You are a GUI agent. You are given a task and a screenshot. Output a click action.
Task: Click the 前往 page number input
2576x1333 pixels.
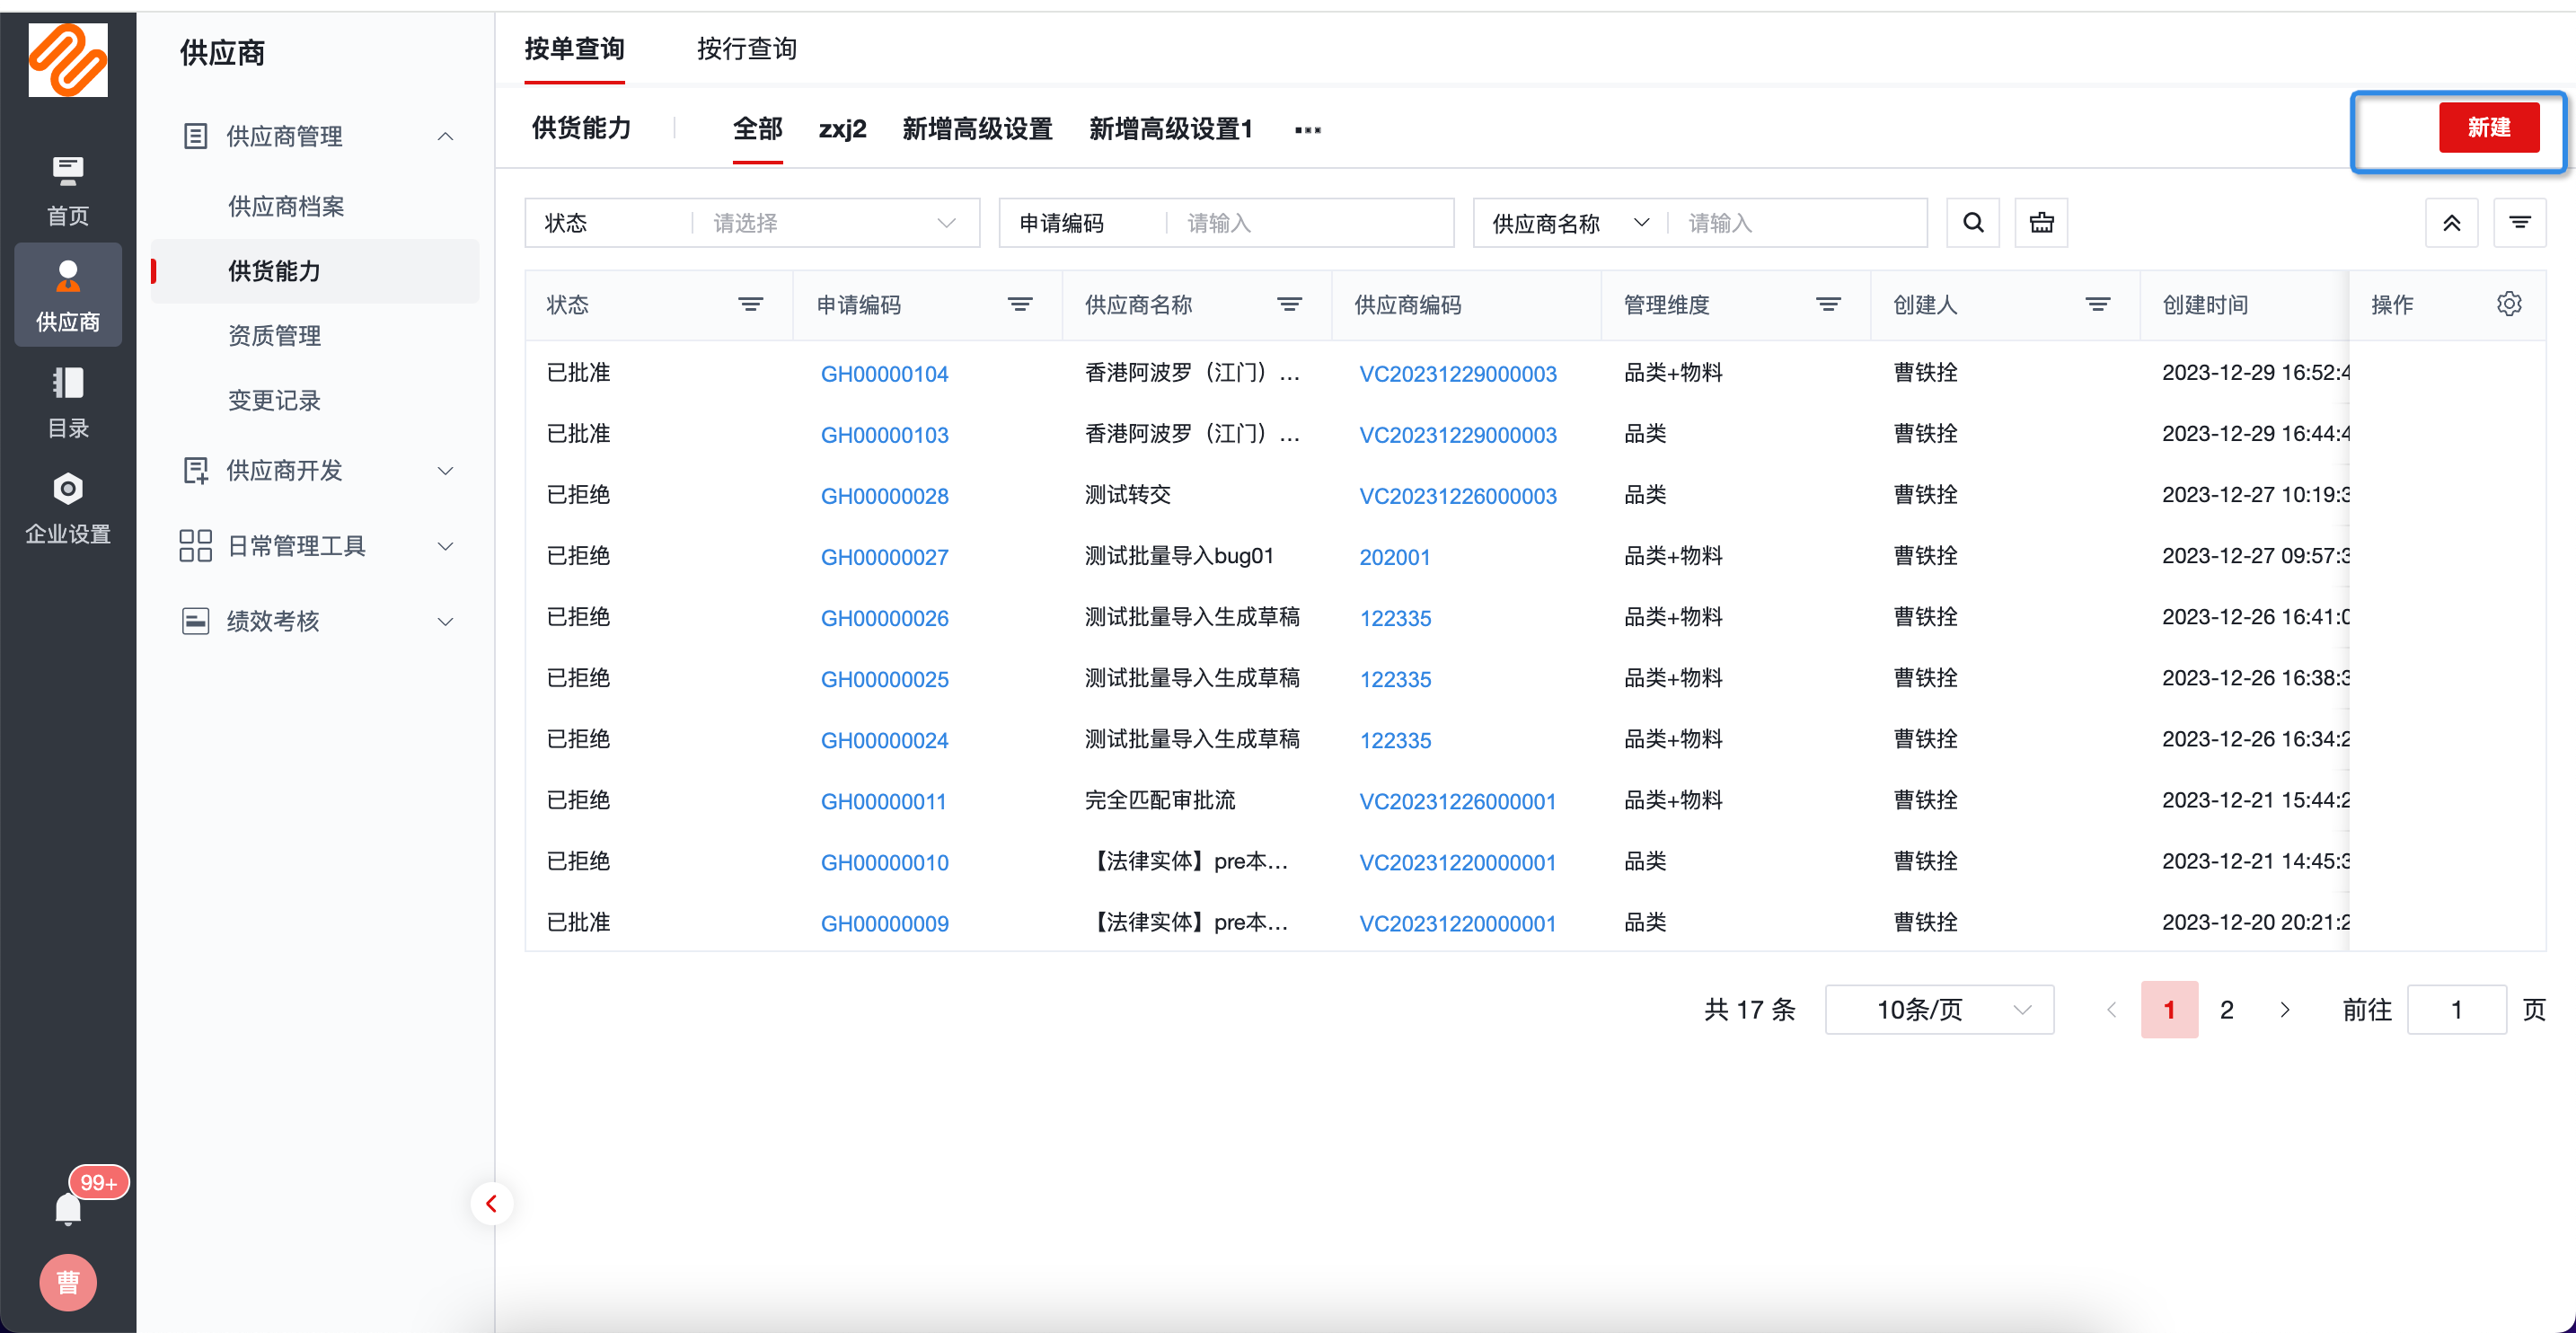pos(2456,1010)
